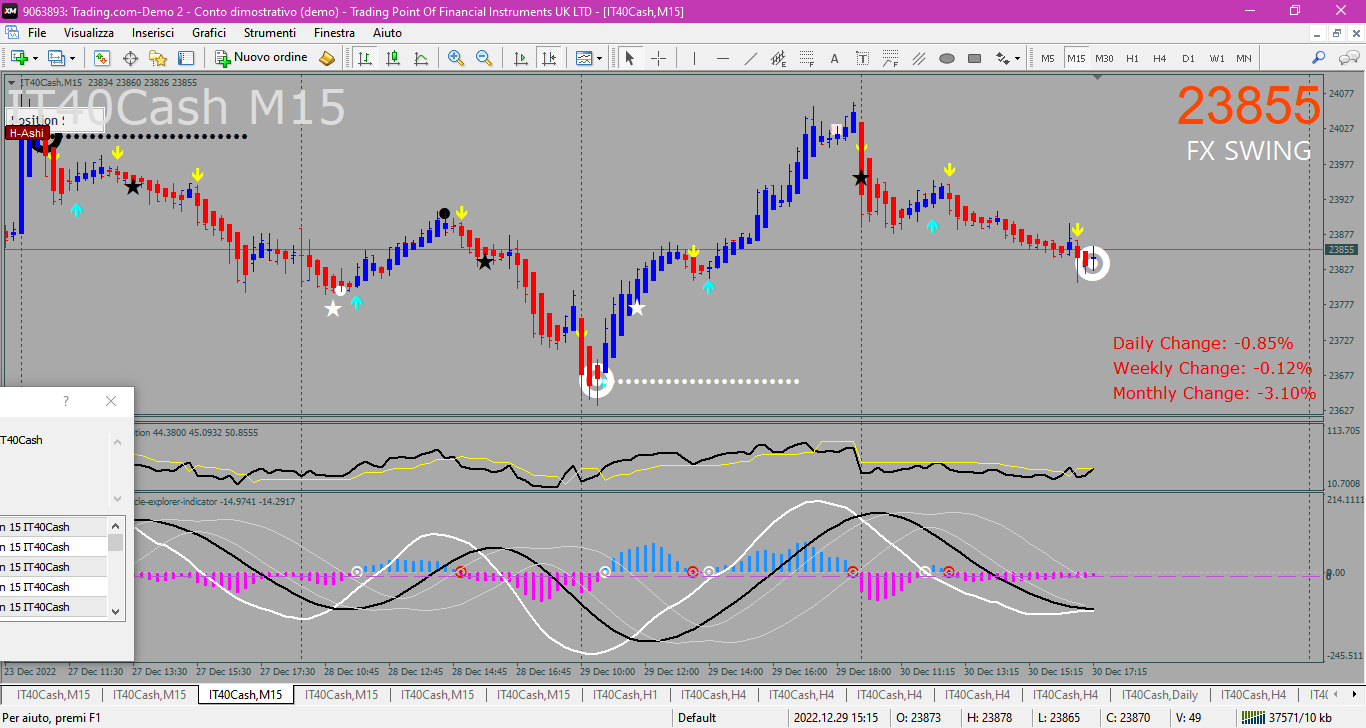Image resolution: width=1366 pixels, height=728 pixels.
Task: Select the Andrews pitchfork tool
Action: coord(918,58)
